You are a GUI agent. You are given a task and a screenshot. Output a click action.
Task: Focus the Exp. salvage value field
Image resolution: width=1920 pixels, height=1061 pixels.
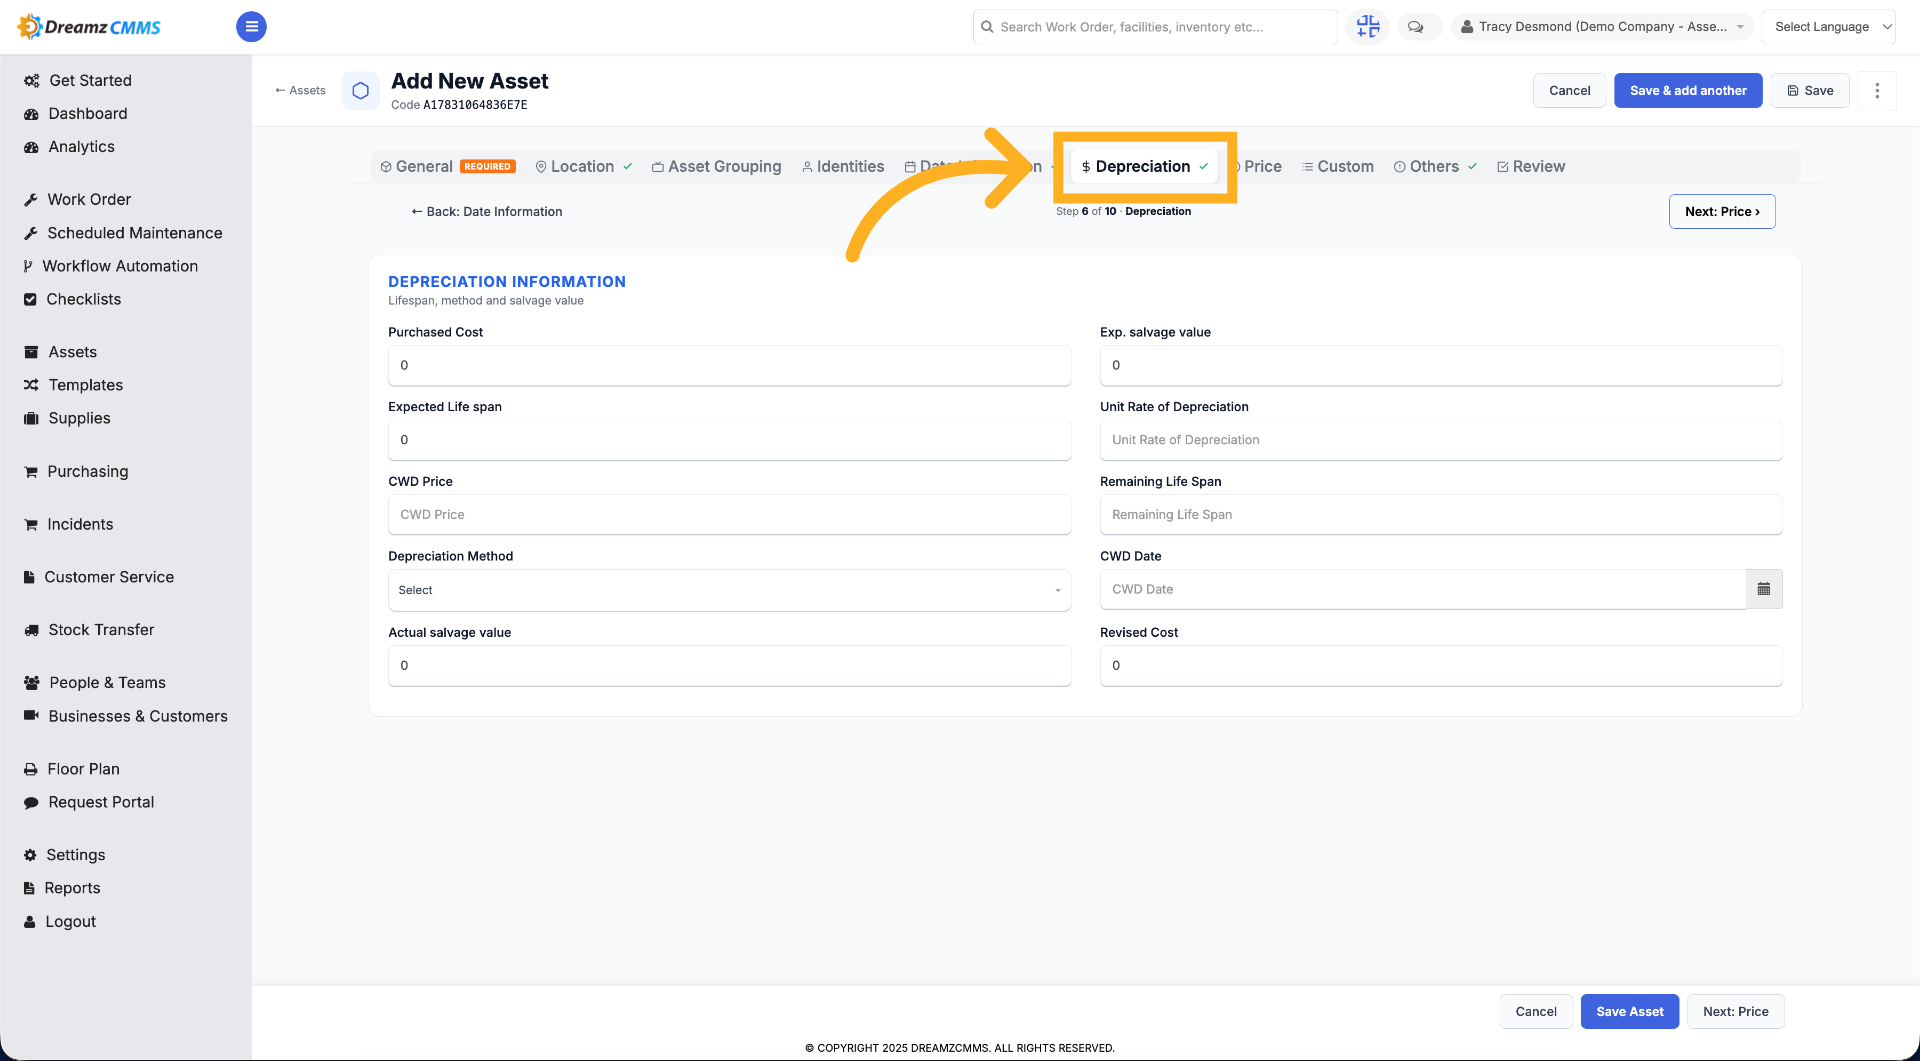click(x=1441, y=366)
